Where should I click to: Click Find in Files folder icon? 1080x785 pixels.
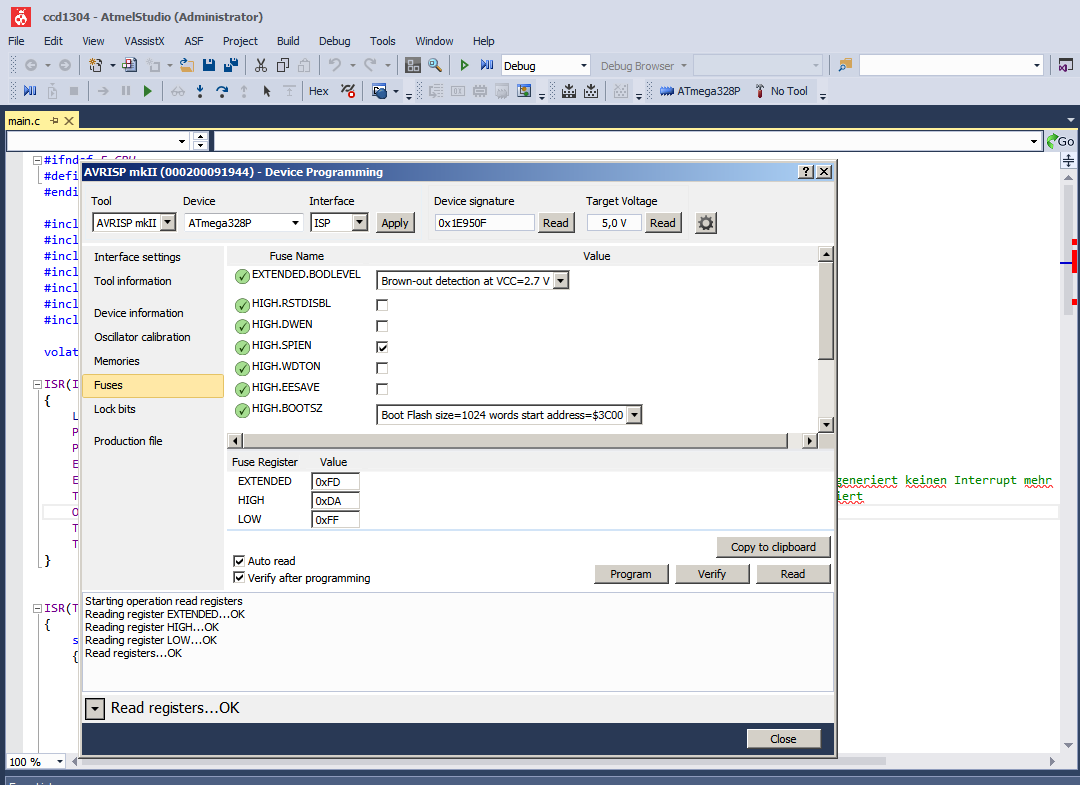pyautogui.click(x=845, y=65)
